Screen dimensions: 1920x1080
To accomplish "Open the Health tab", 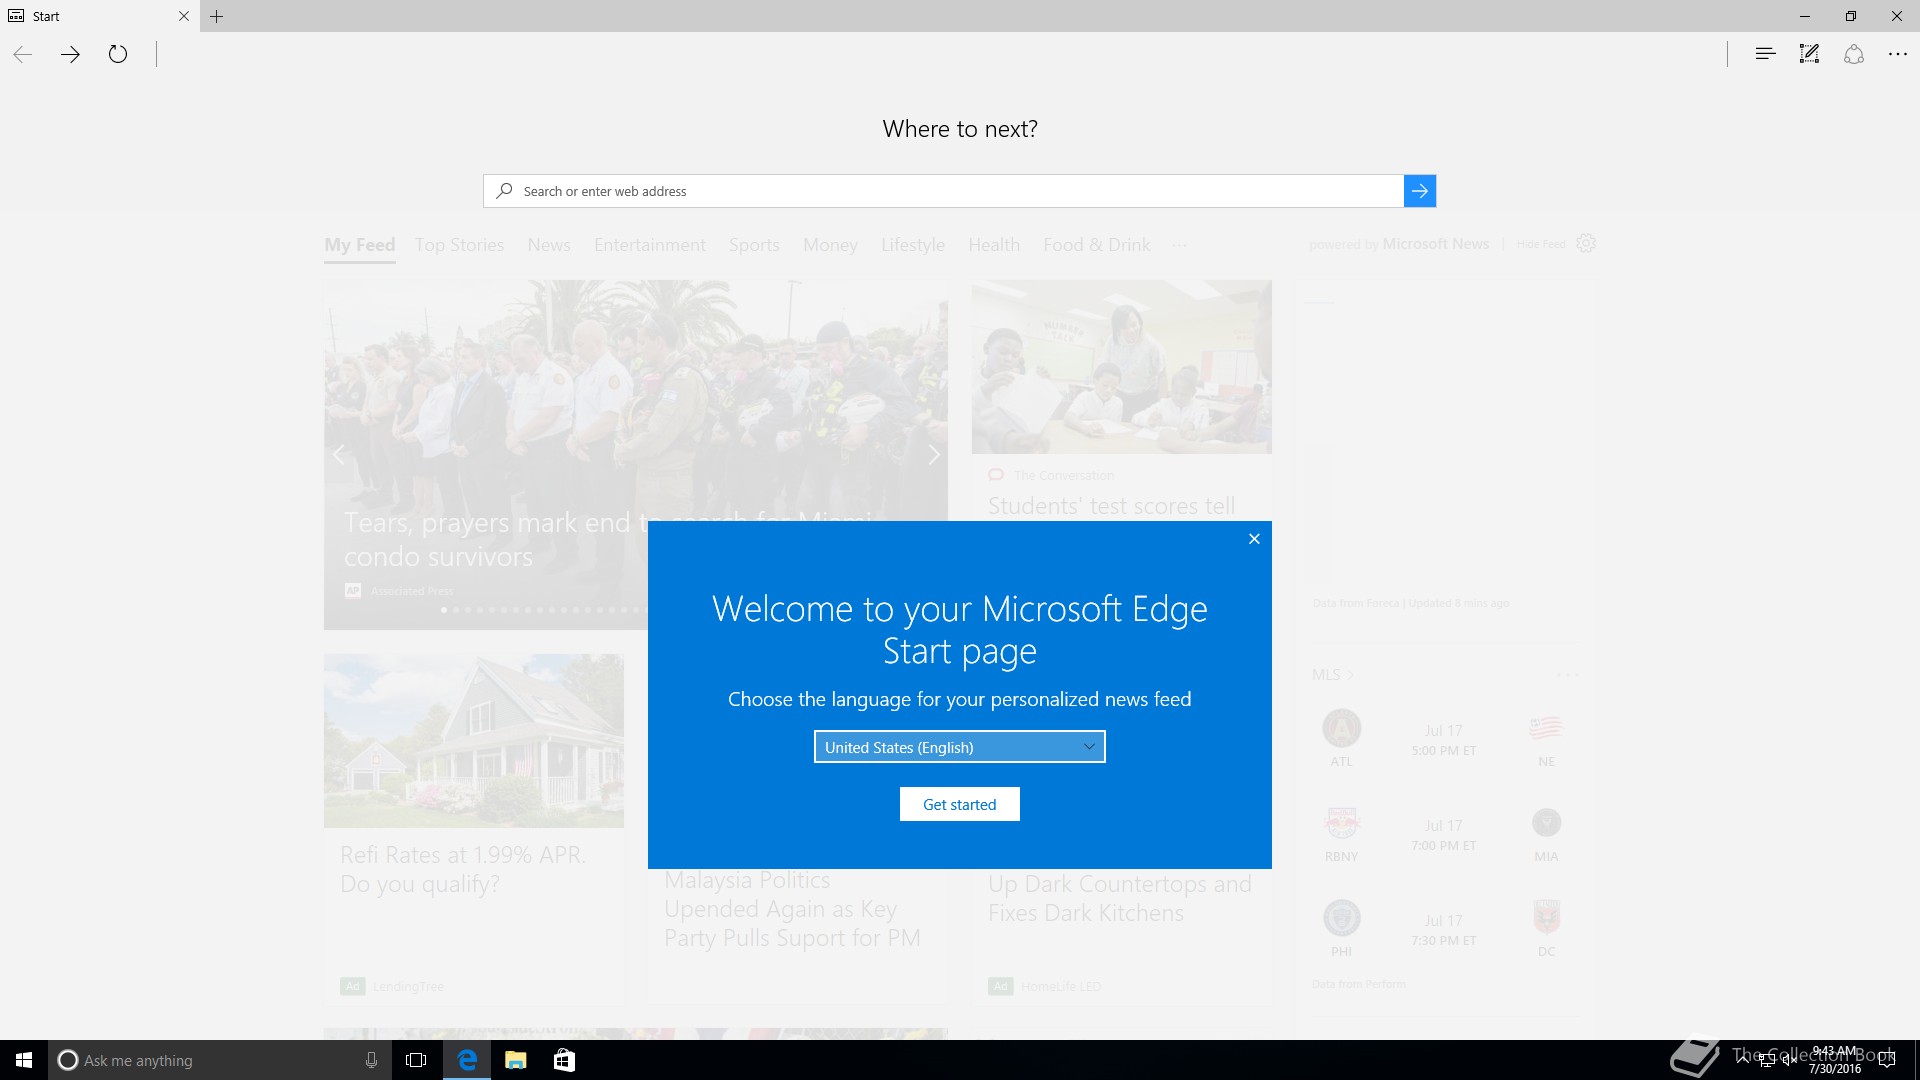I will coord(994,245).
